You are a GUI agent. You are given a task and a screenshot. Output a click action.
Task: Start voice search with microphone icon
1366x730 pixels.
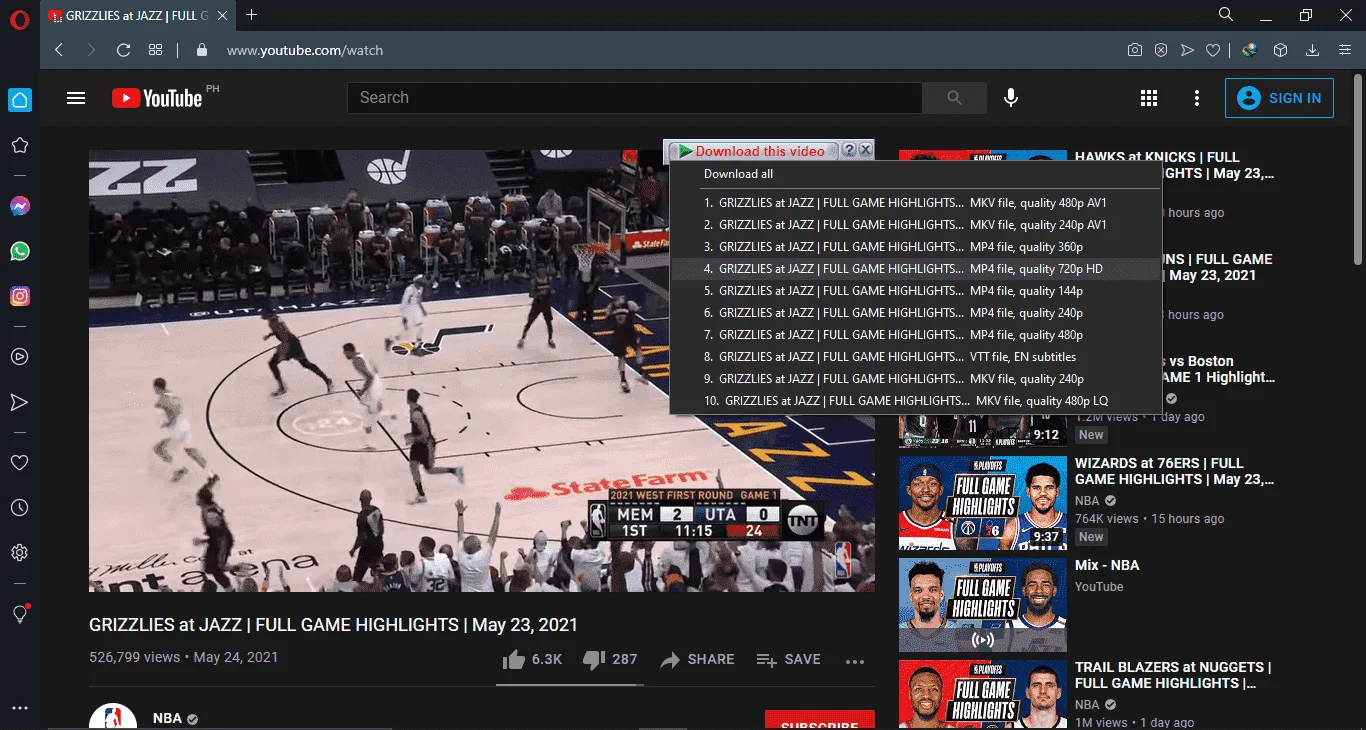click(1011, 98)
